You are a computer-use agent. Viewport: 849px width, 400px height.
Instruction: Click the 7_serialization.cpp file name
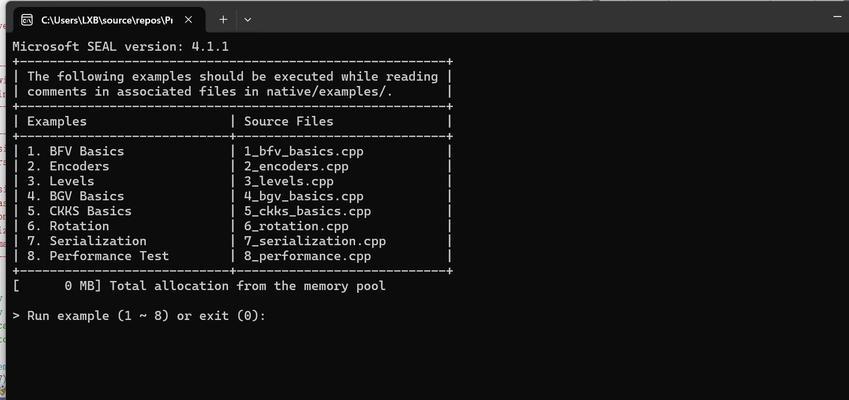(315, 241)
